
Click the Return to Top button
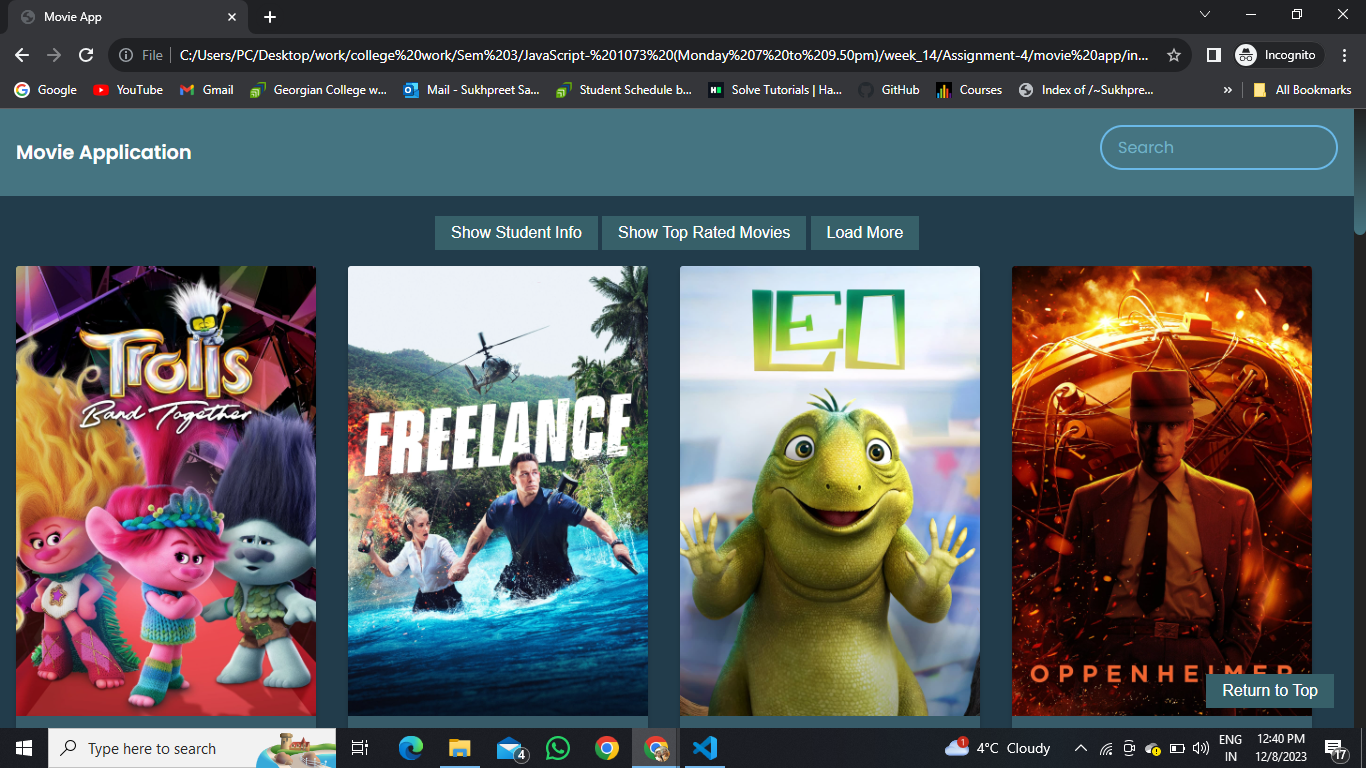1270,690
